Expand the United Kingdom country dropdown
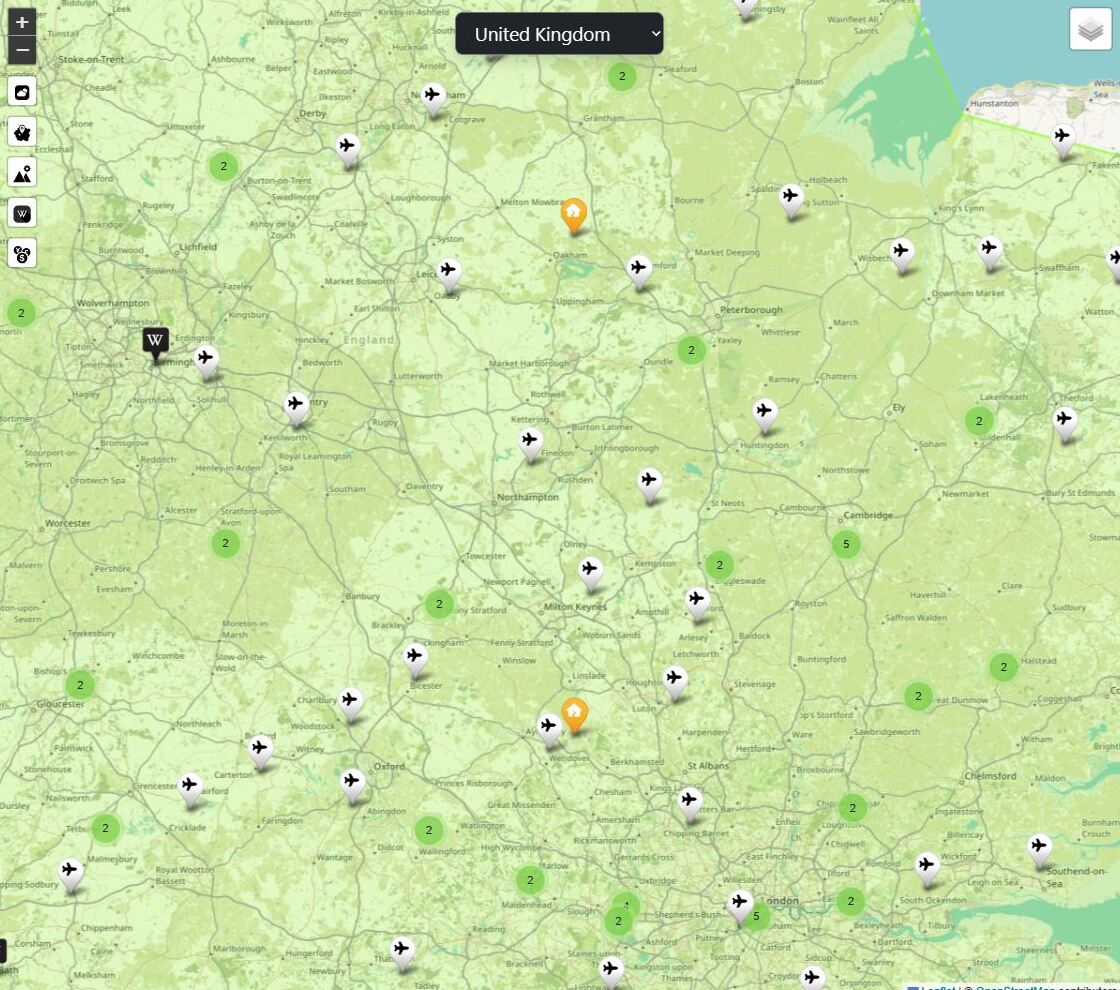The image size is (1120, 990). 559,34
